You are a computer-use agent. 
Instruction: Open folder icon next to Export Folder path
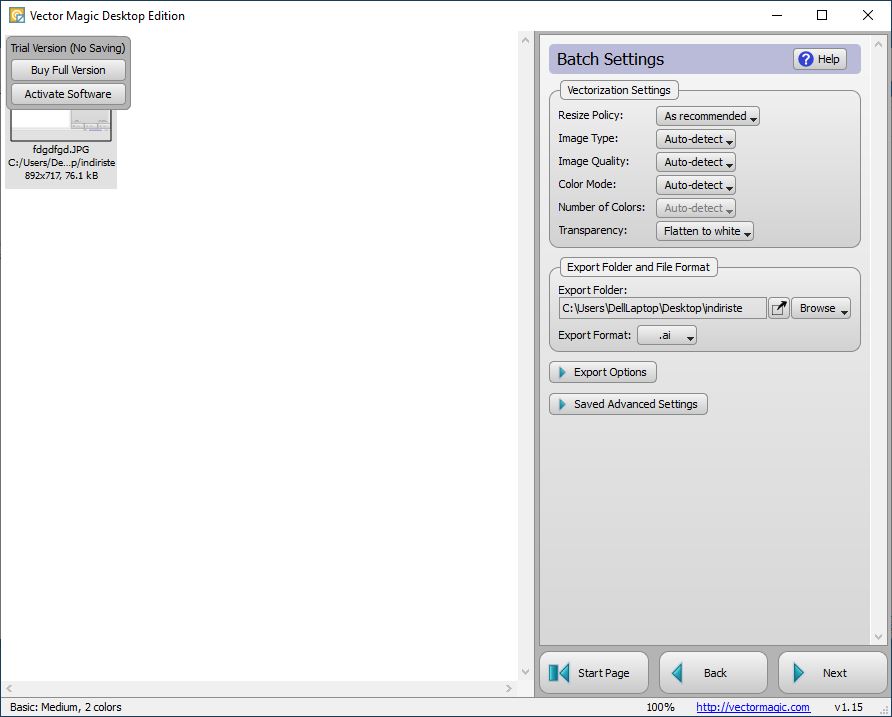pos(779,308)
